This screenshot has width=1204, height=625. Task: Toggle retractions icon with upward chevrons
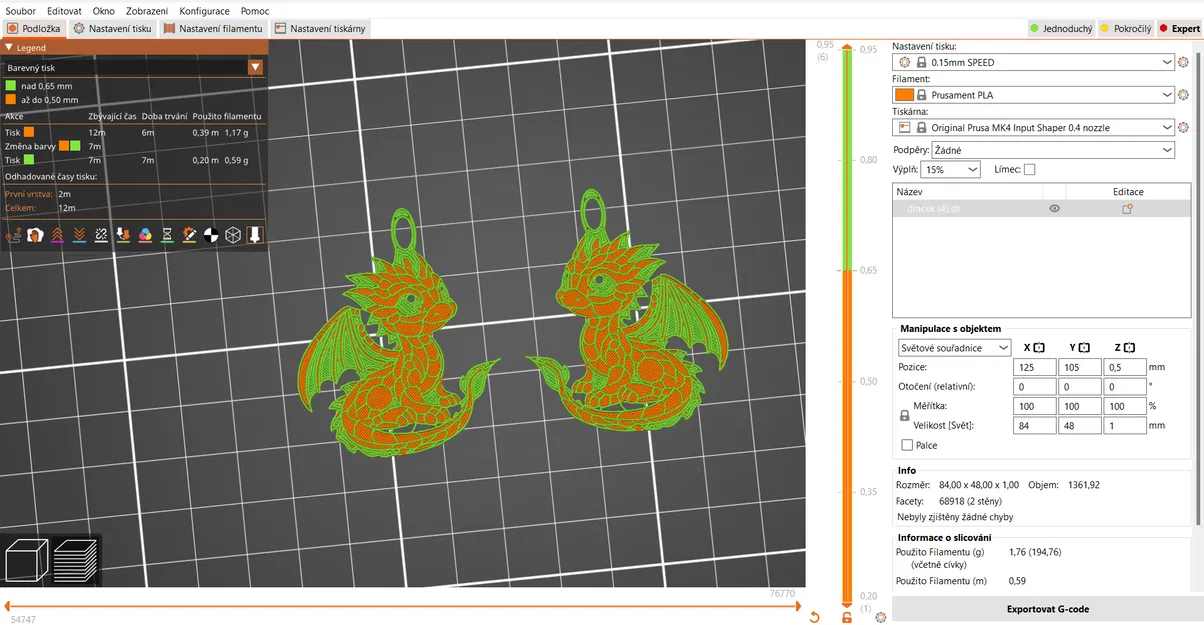click(57, 235)
